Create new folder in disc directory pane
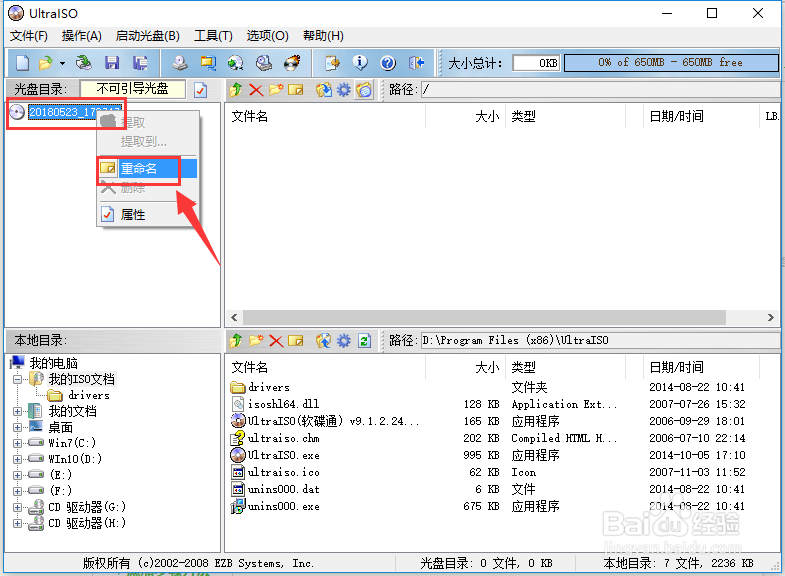This screenshot has height=576, width=785. [x=276, y=90]
